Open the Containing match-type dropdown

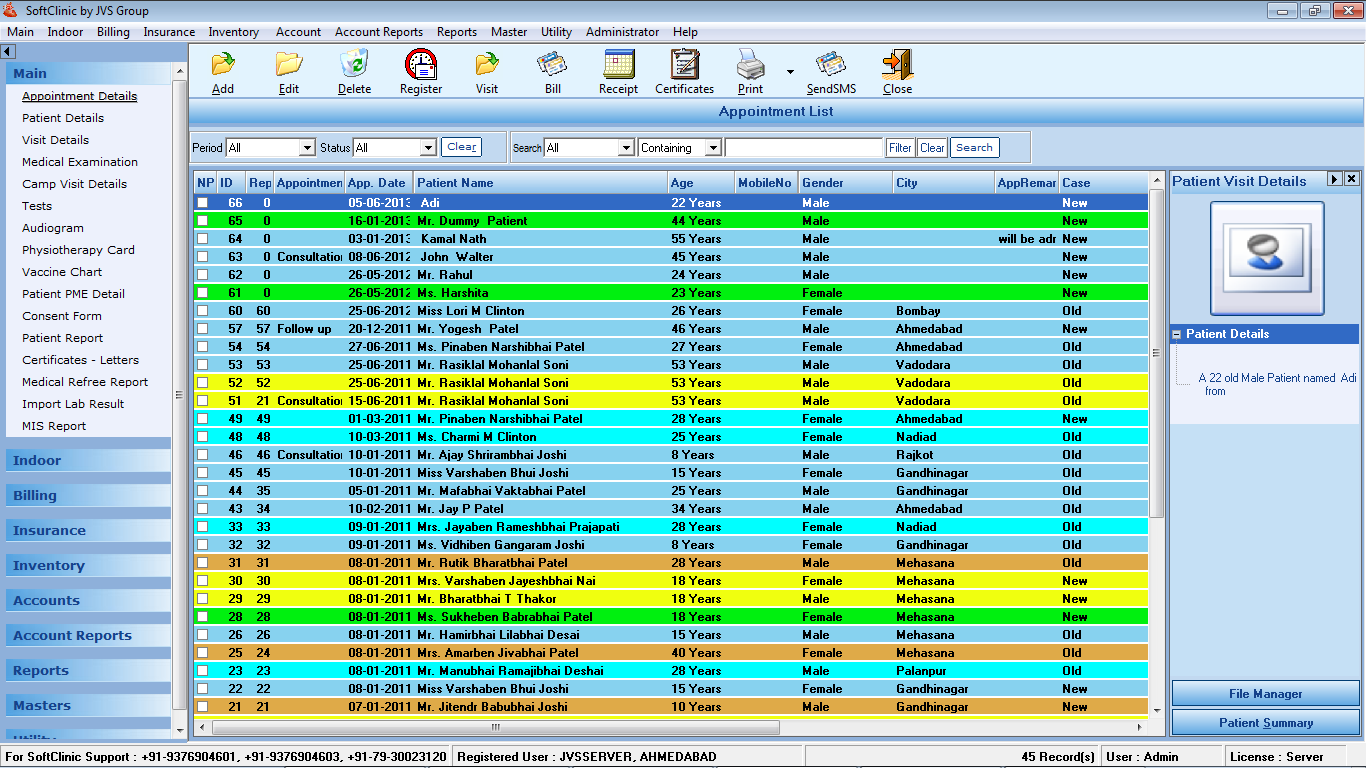coord(712,148)
